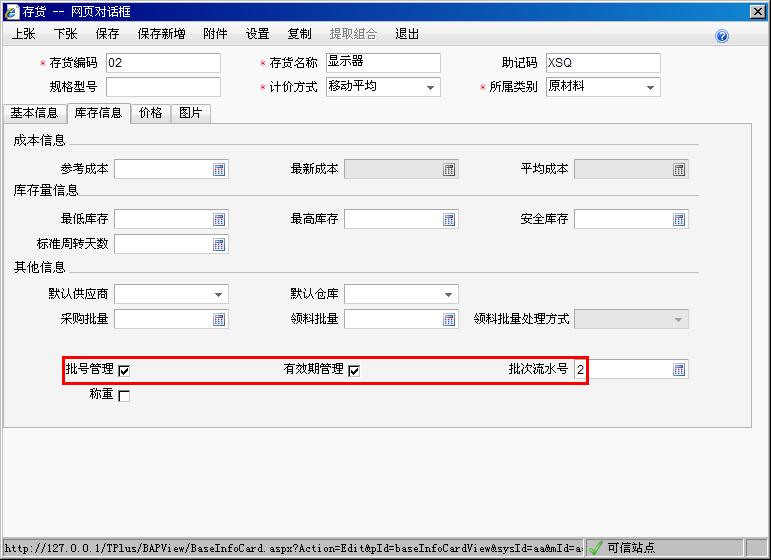The image size is (771, 560).
Task: Enable the 称重 checkbox
Action: [x=124, y=396]
